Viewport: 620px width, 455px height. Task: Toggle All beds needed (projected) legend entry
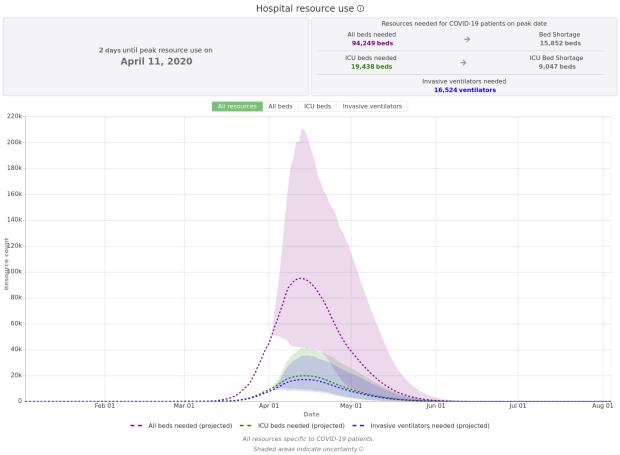[181, 426]
